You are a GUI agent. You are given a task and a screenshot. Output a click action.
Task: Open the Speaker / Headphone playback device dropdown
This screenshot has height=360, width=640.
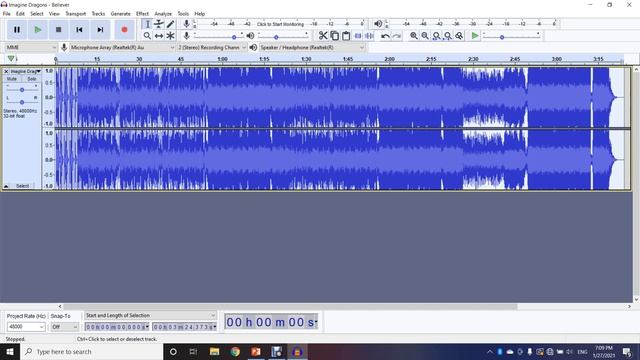(x=311, y=47)
